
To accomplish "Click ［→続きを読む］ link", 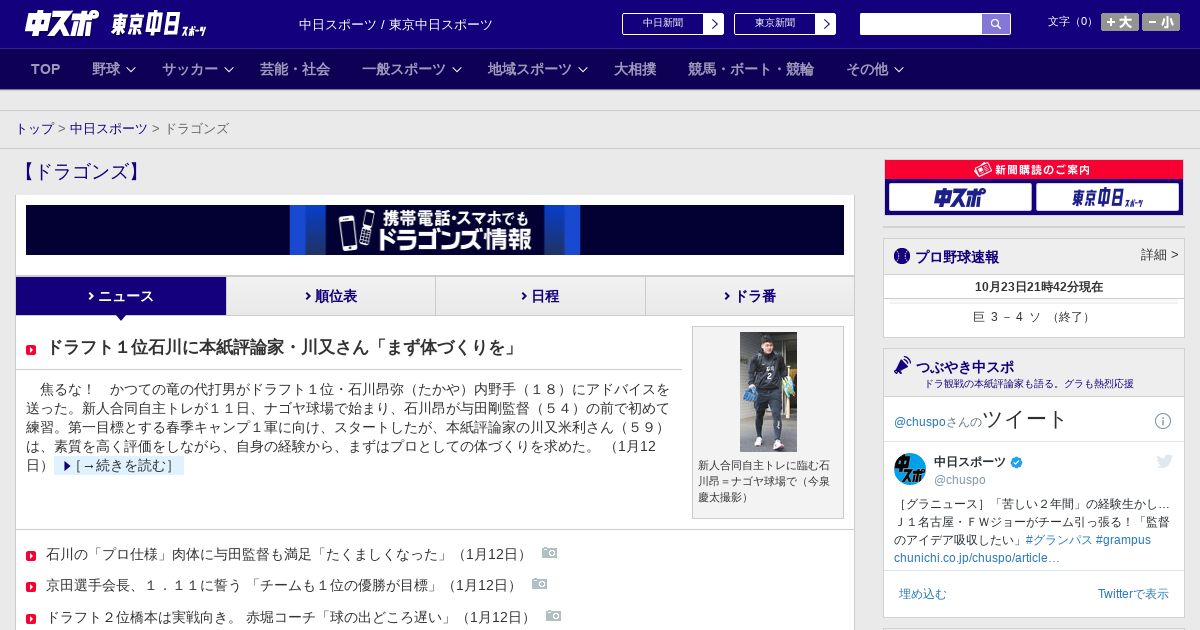I will click(119, 466).
